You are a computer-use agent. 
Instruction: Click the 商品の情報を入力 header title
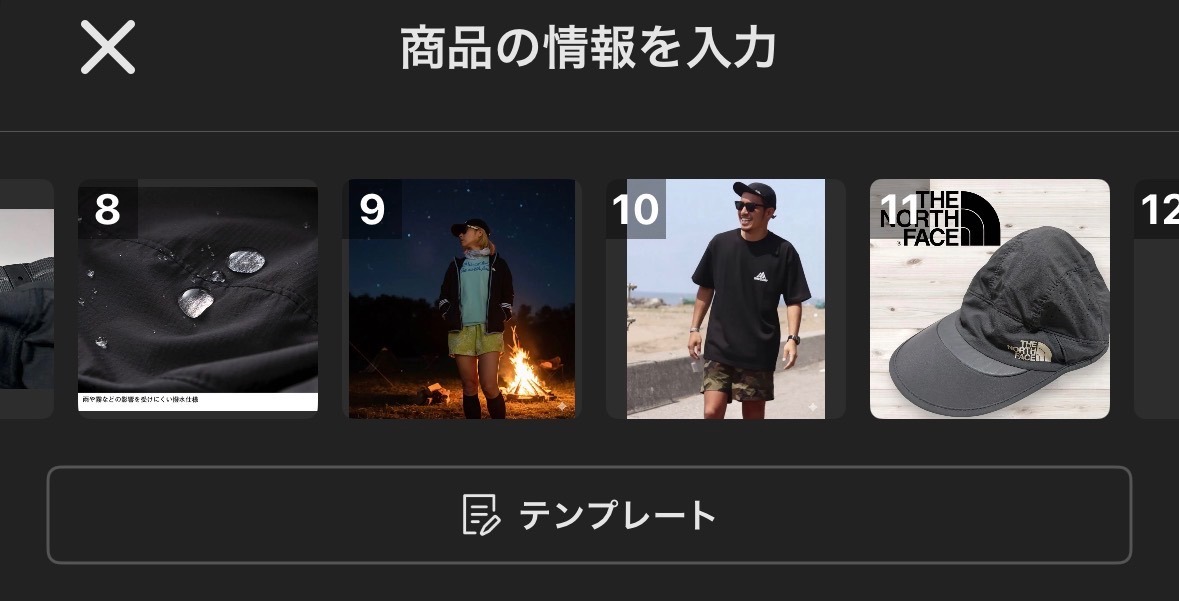coord(588,47)
